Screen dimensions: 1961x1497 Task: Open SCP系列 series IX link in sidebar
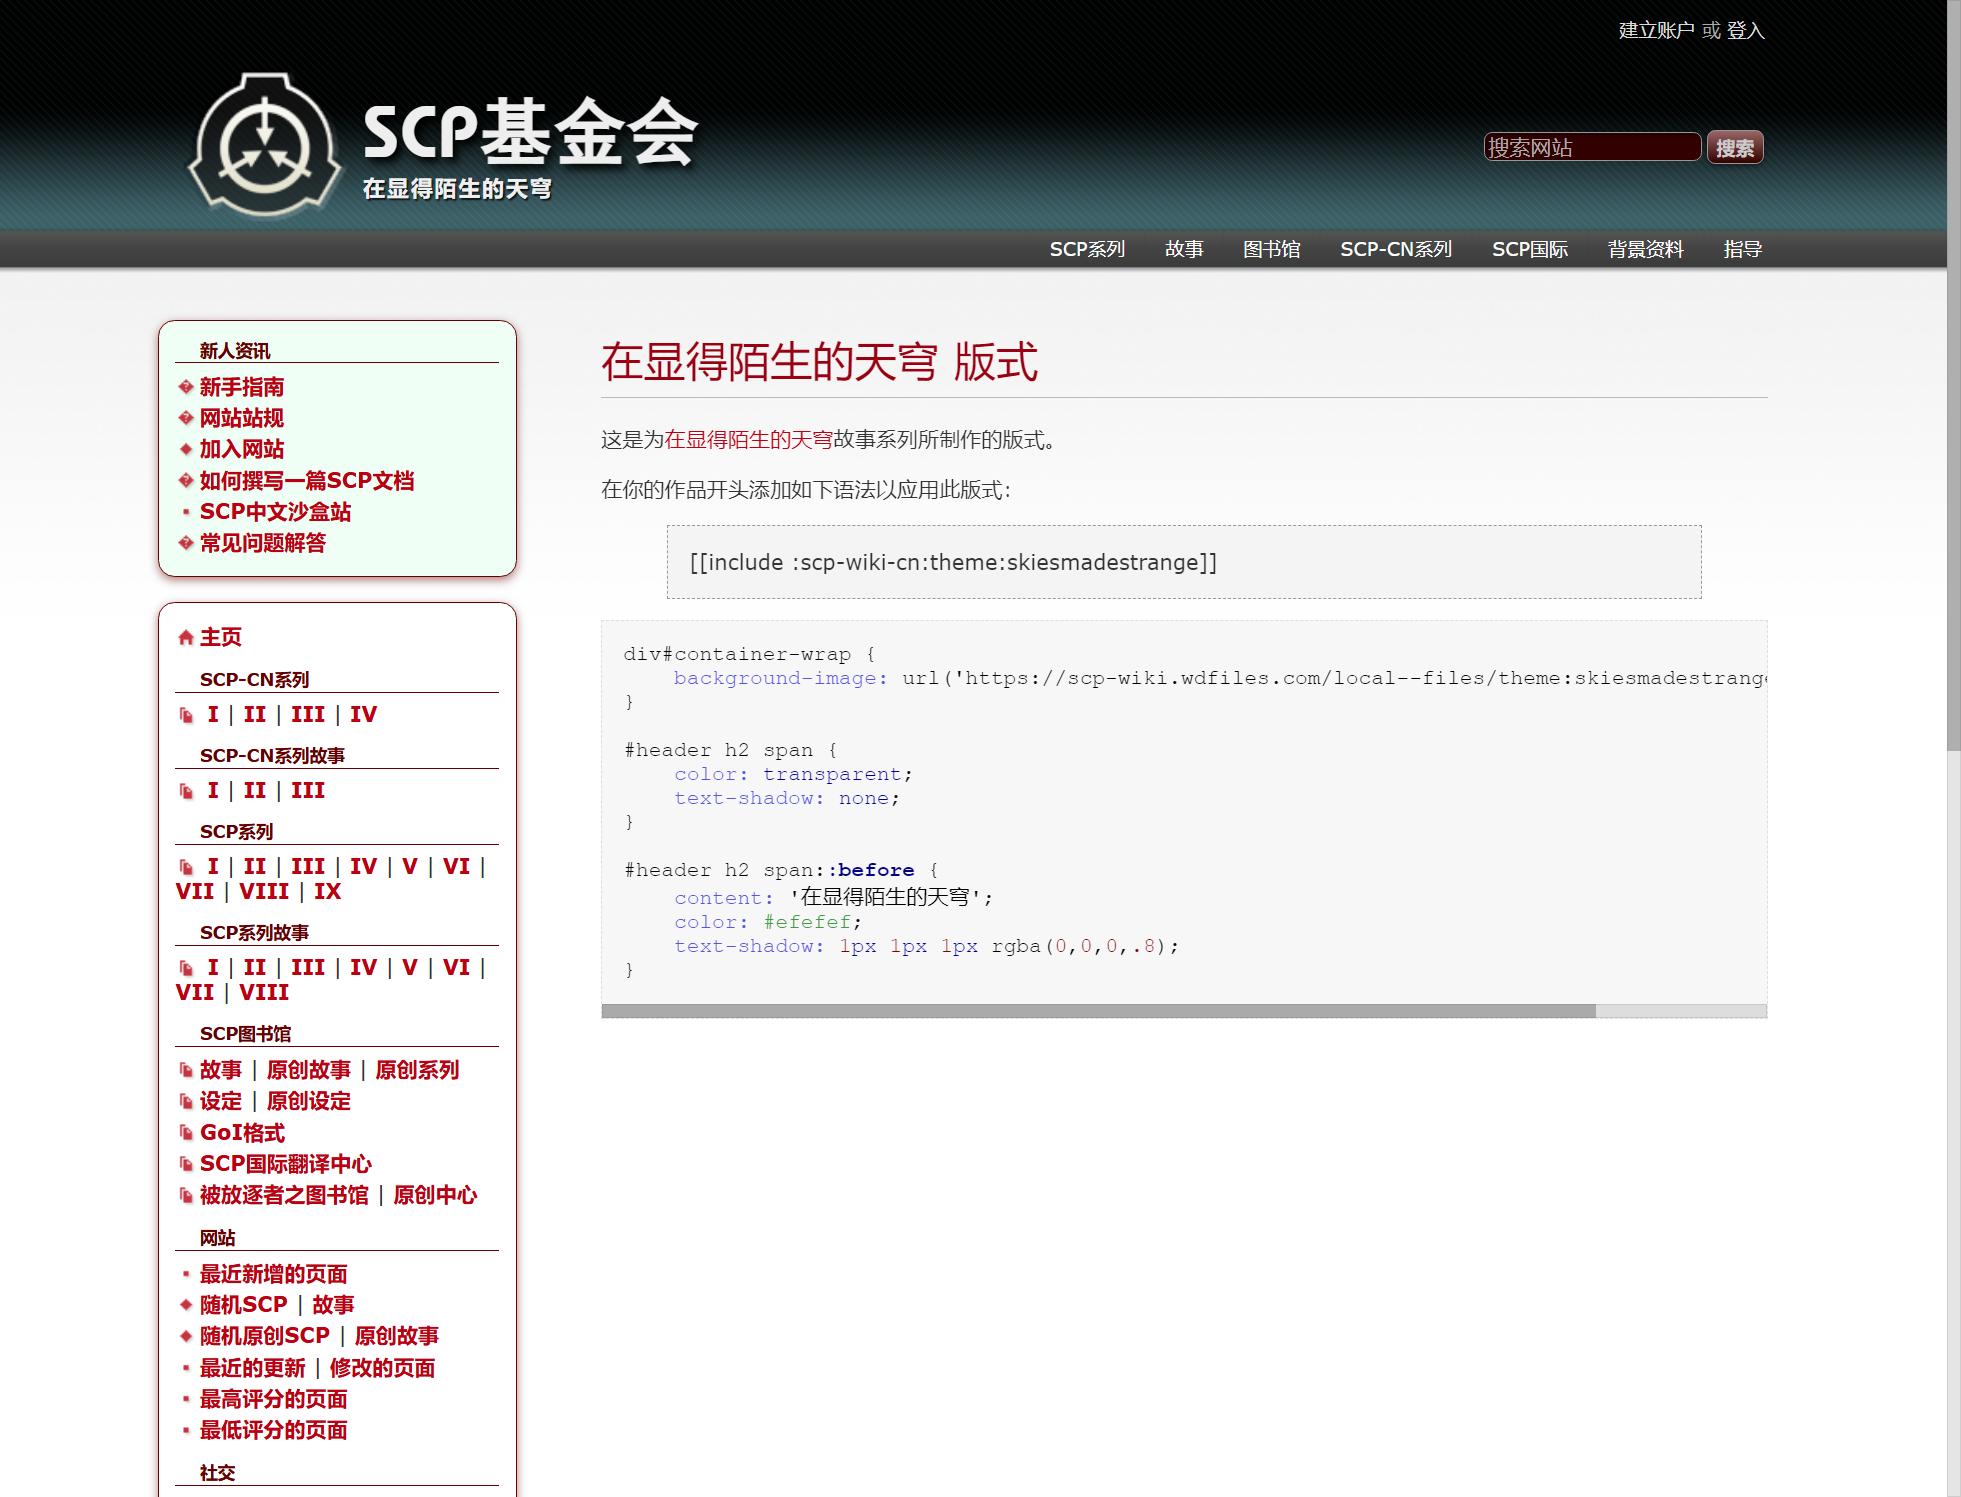coord(327,892)
